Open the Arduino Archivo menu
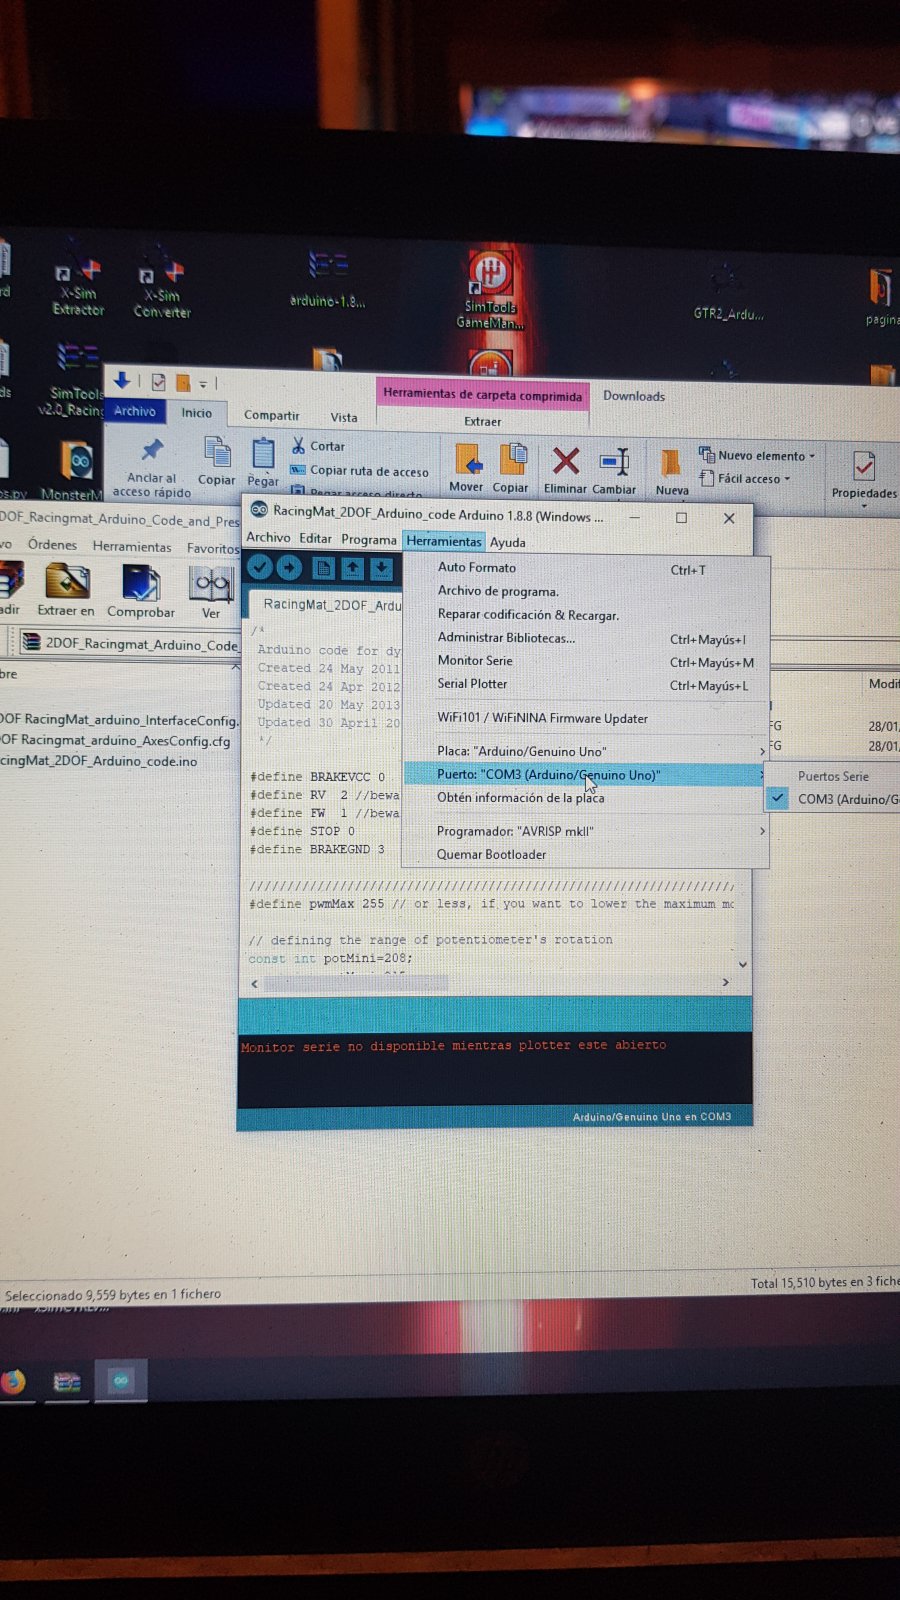Screen dimensions: 900x1600 268,538
